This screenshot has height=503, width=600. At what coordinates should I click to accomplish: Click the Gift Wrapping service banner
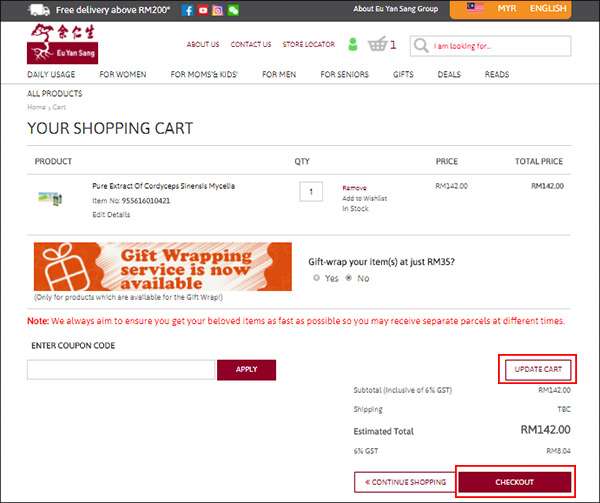pos(163,267)
